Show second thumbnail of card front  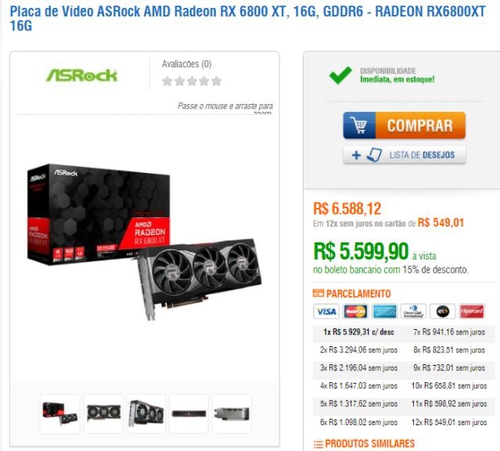pyautogui.click(x=103, y=414)
